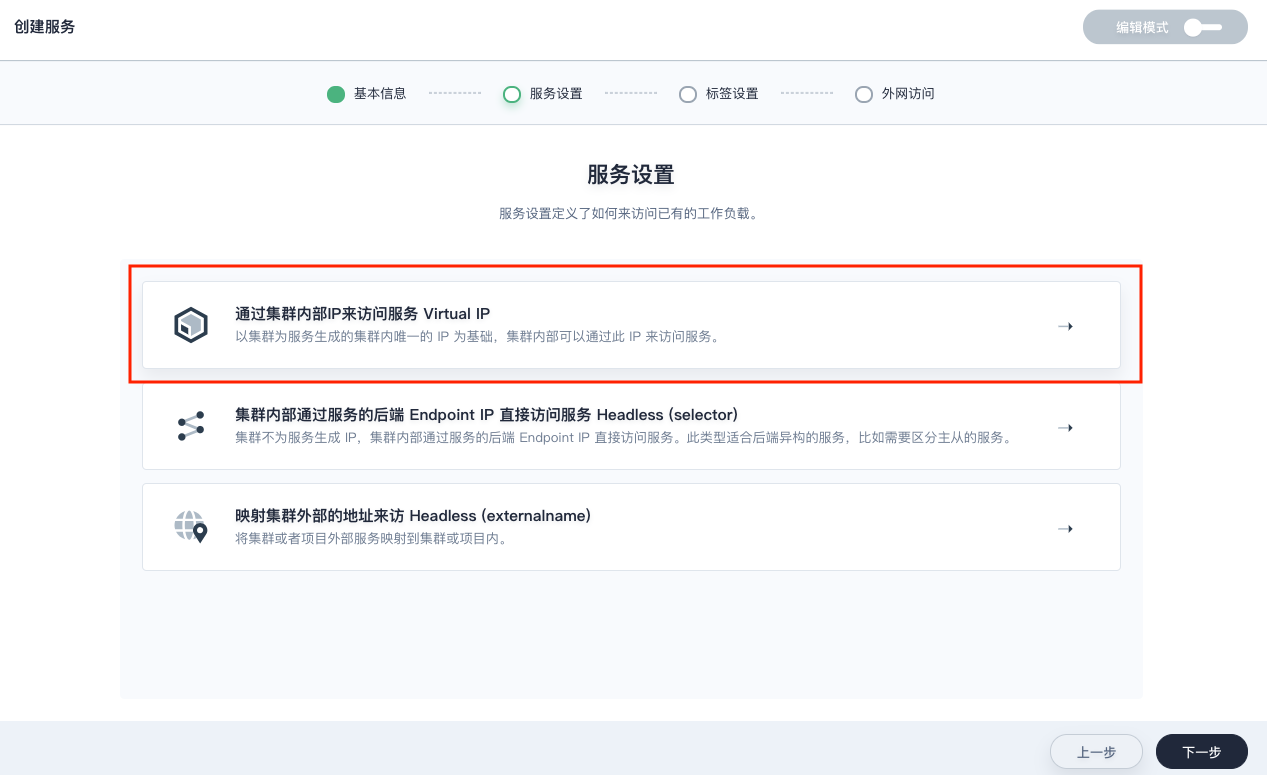Open the 映射集群外部的地址 Headless (externalname) card
The width and height of the screenshot is (1267, 775).
(x=630, y=527)
